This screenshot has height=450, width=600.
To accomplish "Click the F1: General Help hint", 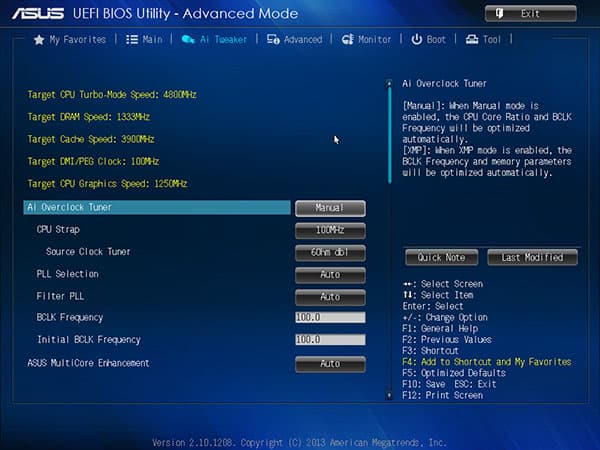I will (440, 329).
